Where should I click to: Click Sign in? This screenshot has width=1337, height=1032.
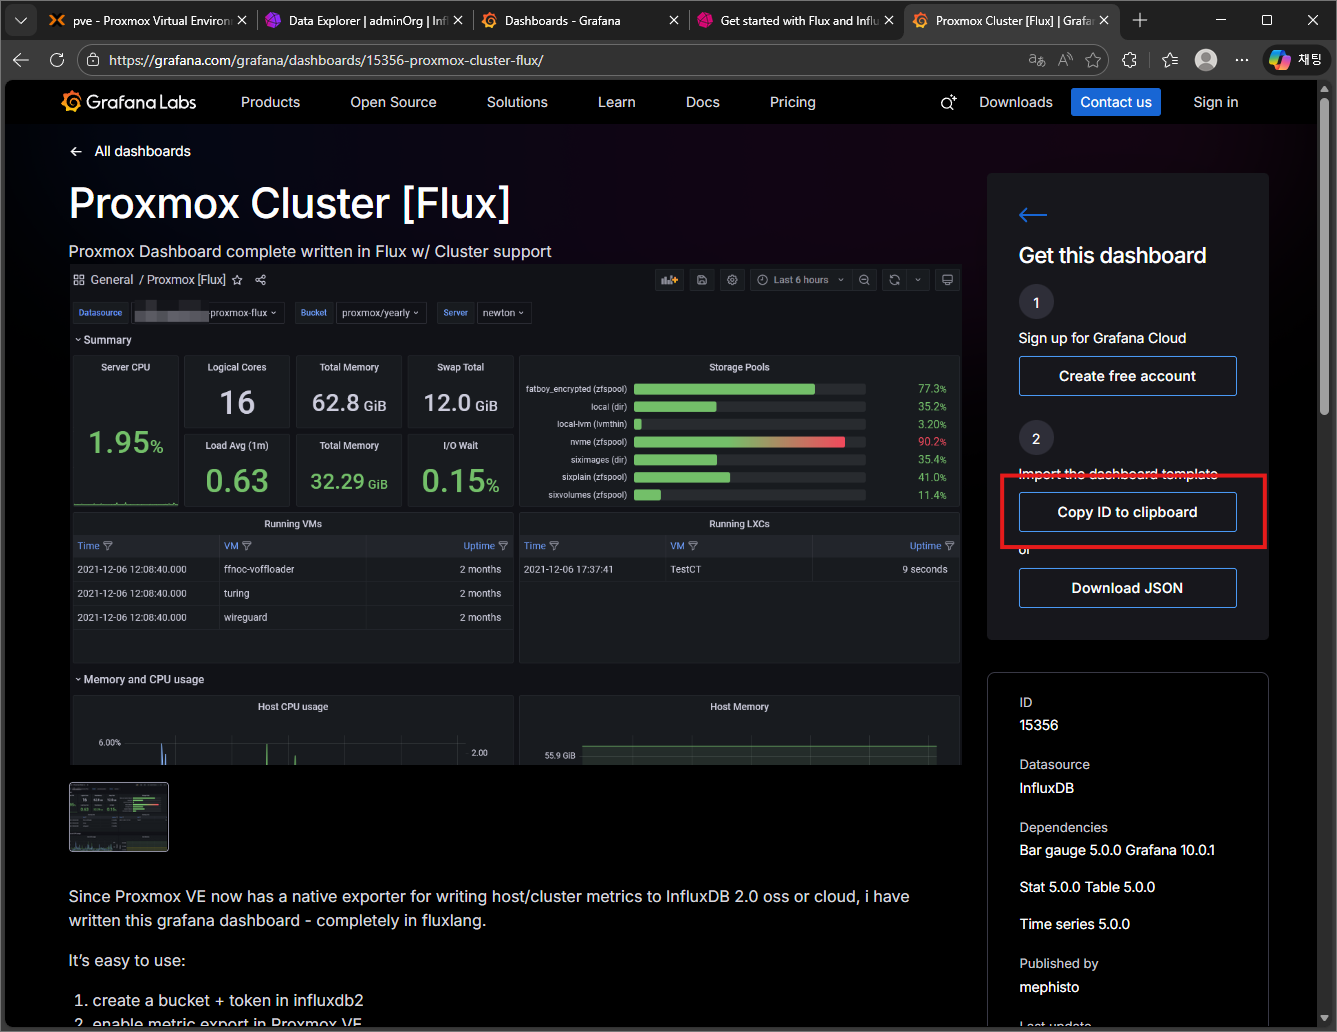click(x=1216, y=102)
